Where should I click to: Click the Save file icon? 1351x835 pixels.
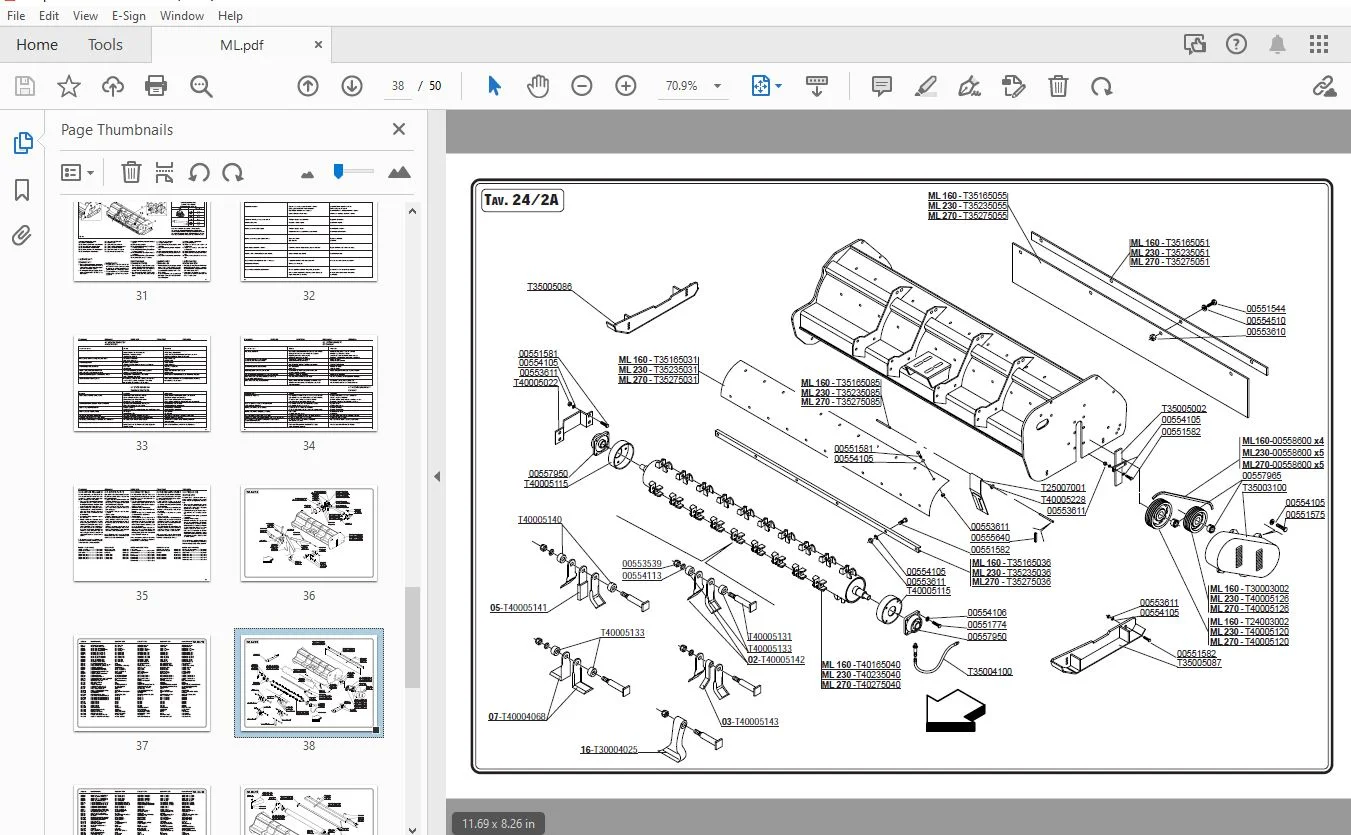25,86
